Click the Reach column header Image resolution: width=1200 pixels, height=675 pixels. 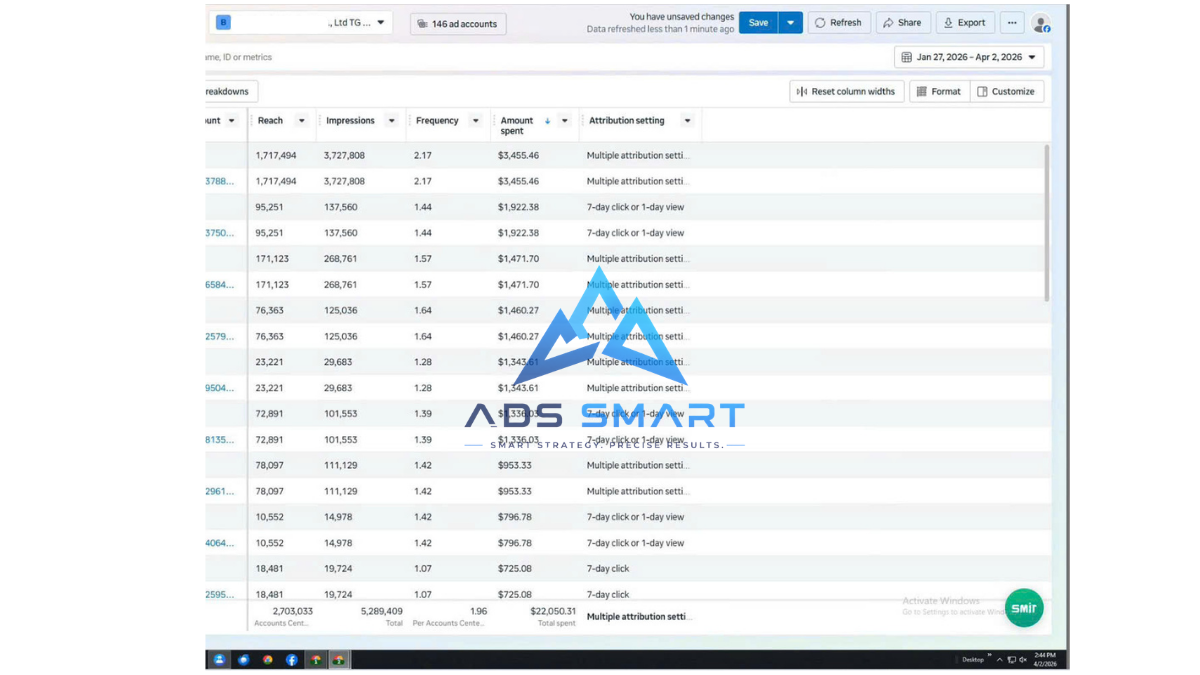pos(270,121)
